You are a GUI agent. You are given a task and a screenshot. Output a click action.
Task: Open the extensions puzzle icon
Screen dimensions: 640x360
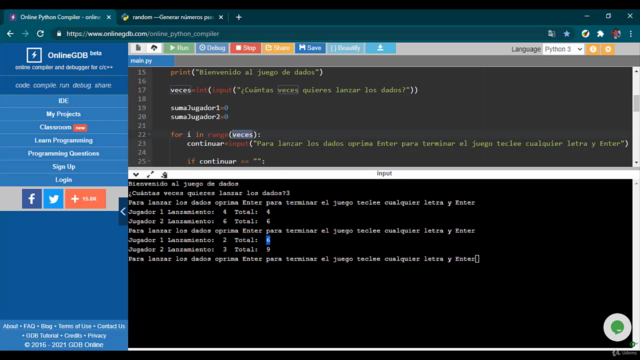tap(600, 34)
